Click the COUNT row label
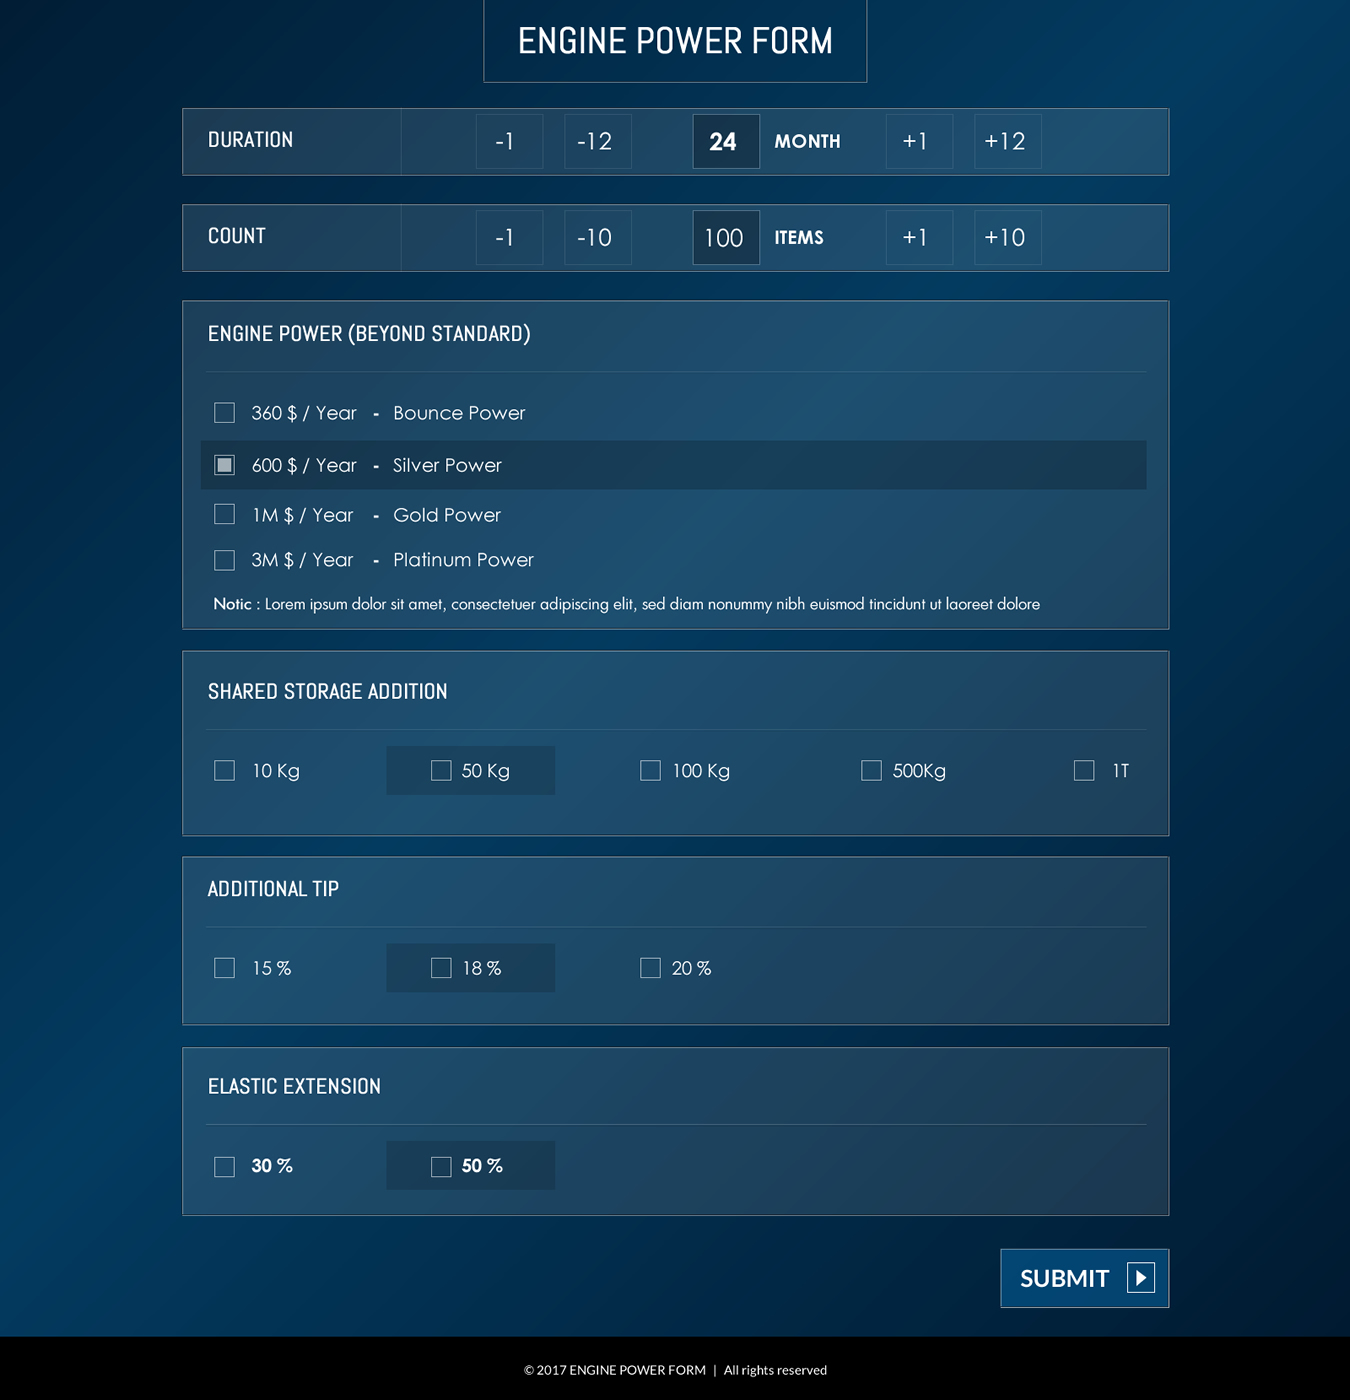 coord(237,236)
